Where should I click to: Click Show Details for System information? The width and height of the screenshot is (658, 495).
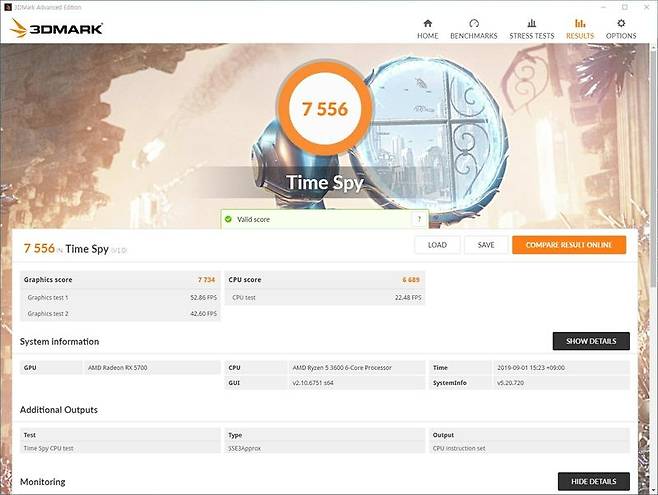[x=591, y=341]
